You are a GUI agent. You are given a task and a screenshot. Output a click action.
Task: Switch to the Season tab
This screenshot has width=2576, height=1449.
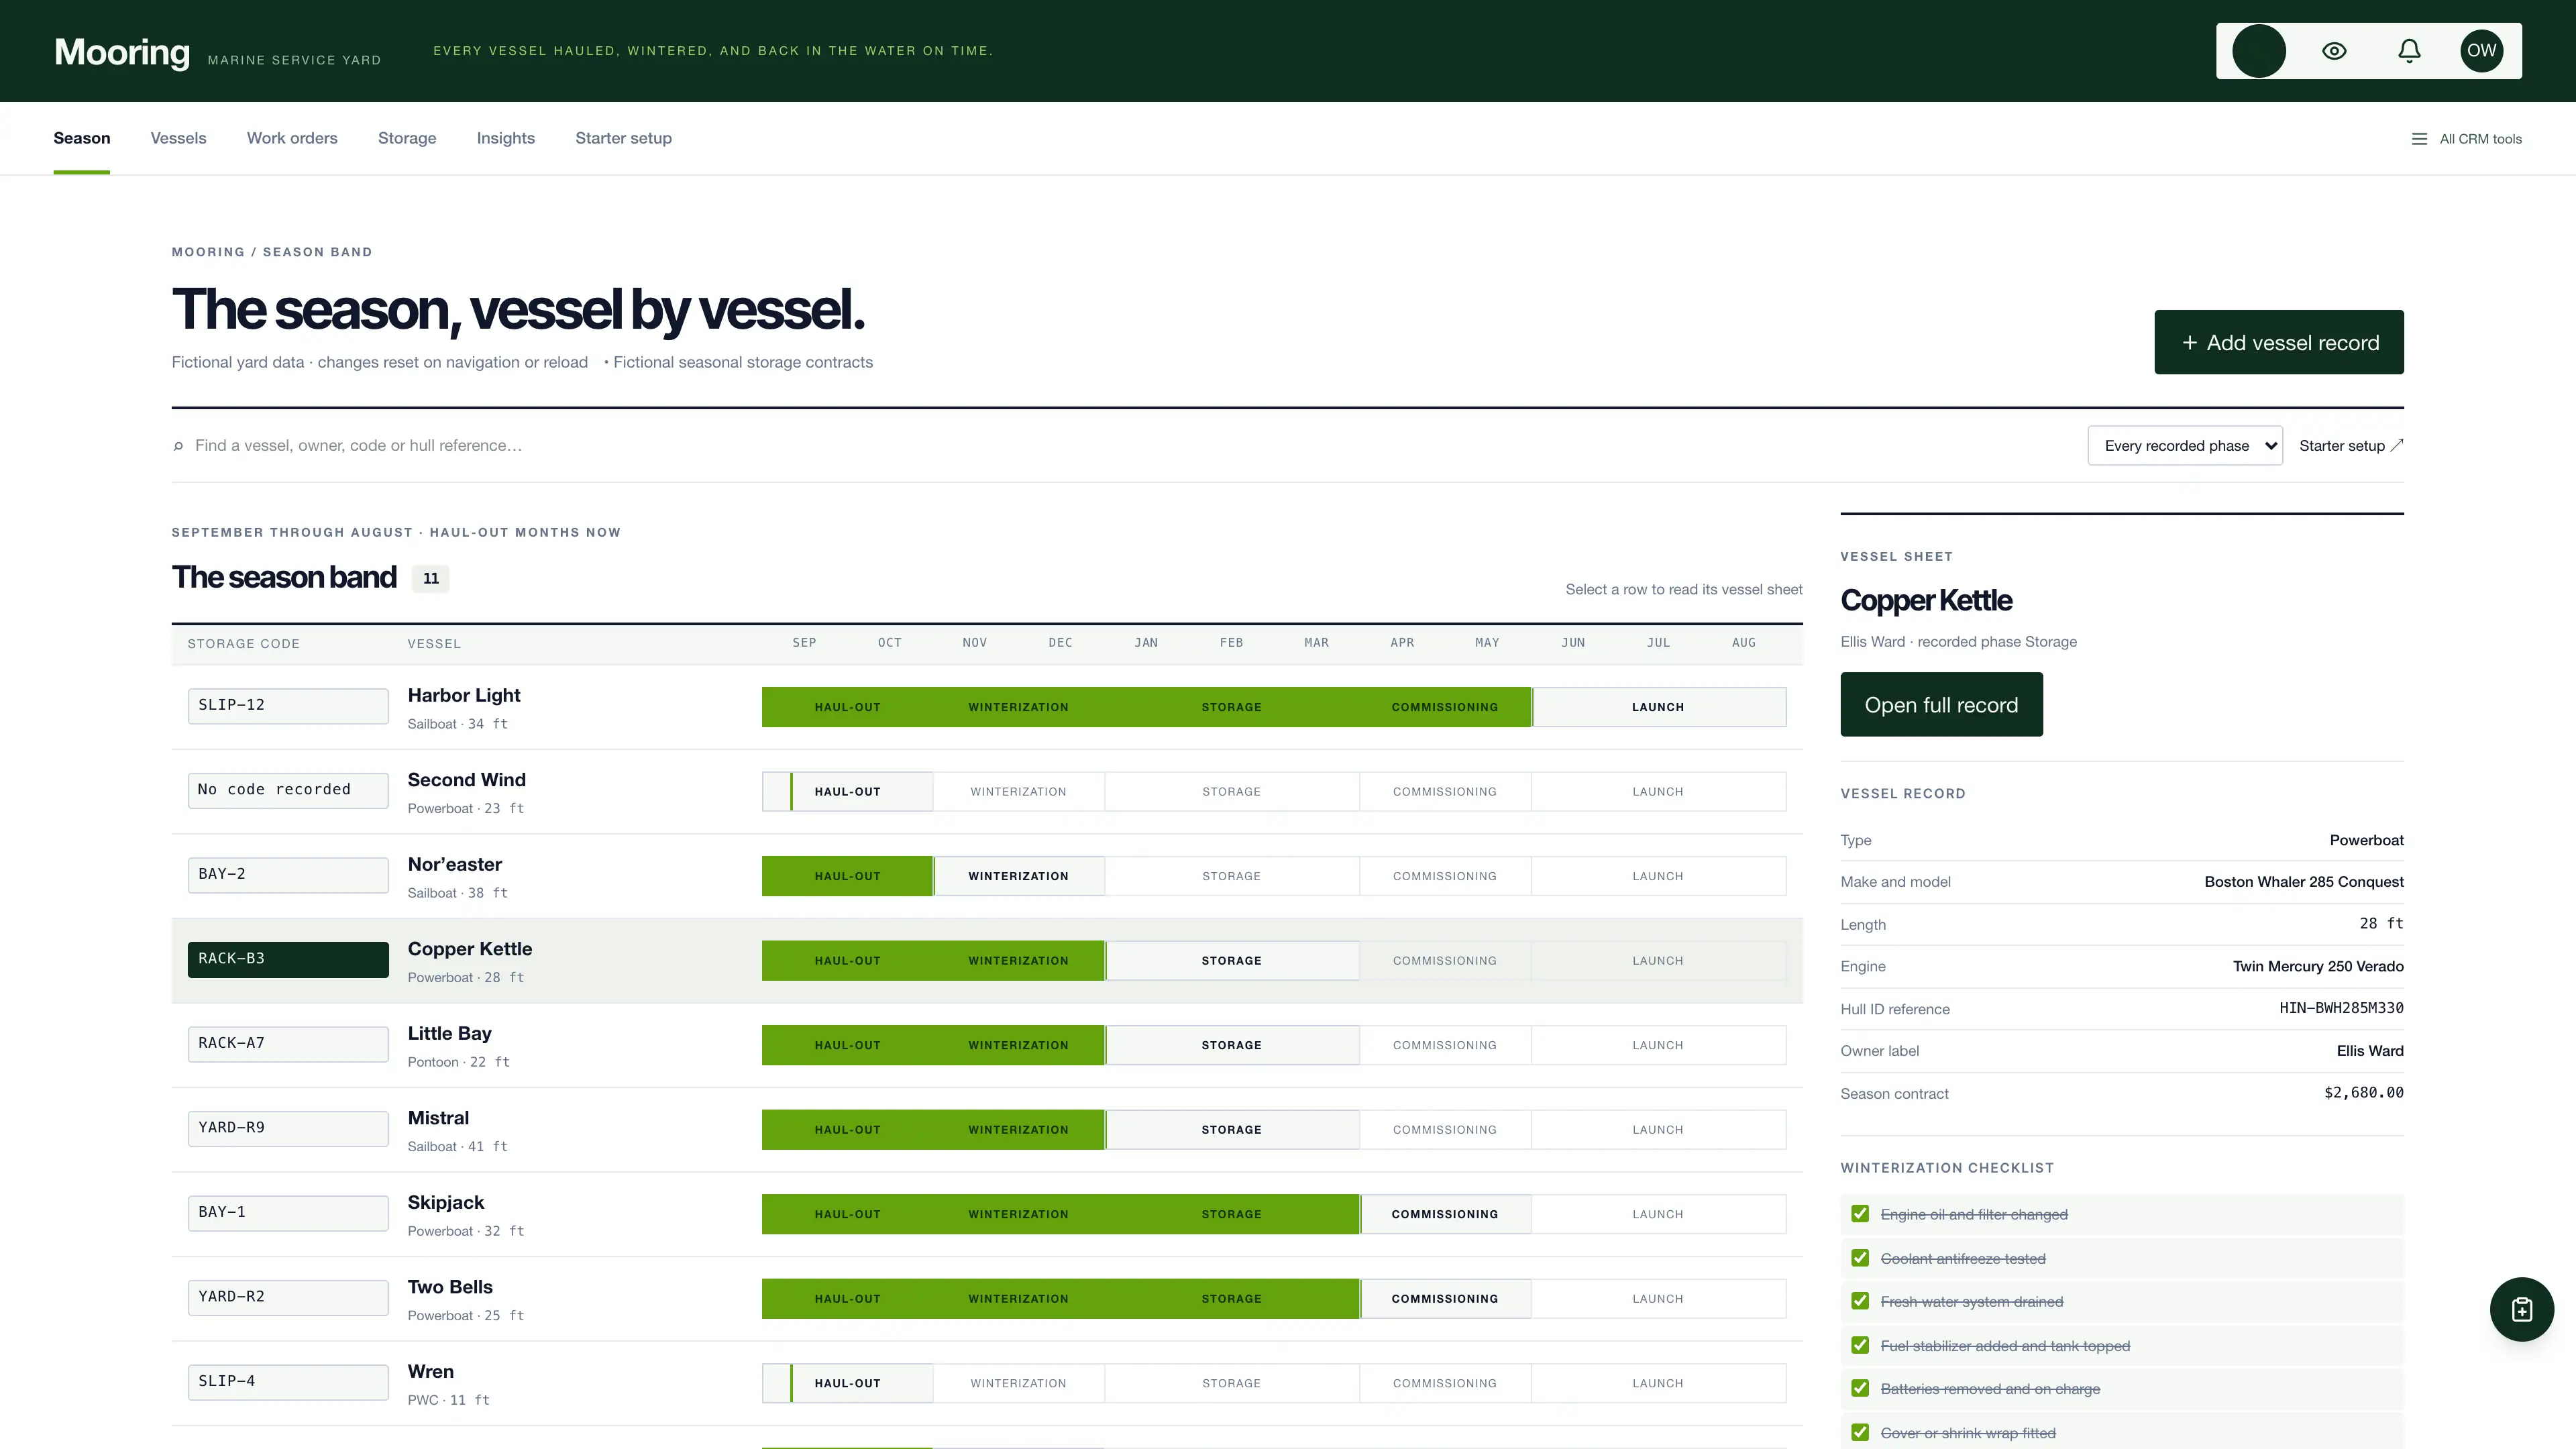pos(82,138)
